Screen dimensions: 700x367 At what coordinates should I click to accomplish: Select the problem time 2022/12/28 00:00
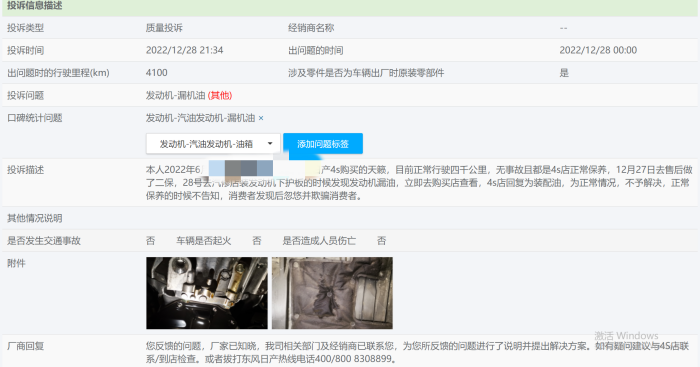[x=598, y=50]
